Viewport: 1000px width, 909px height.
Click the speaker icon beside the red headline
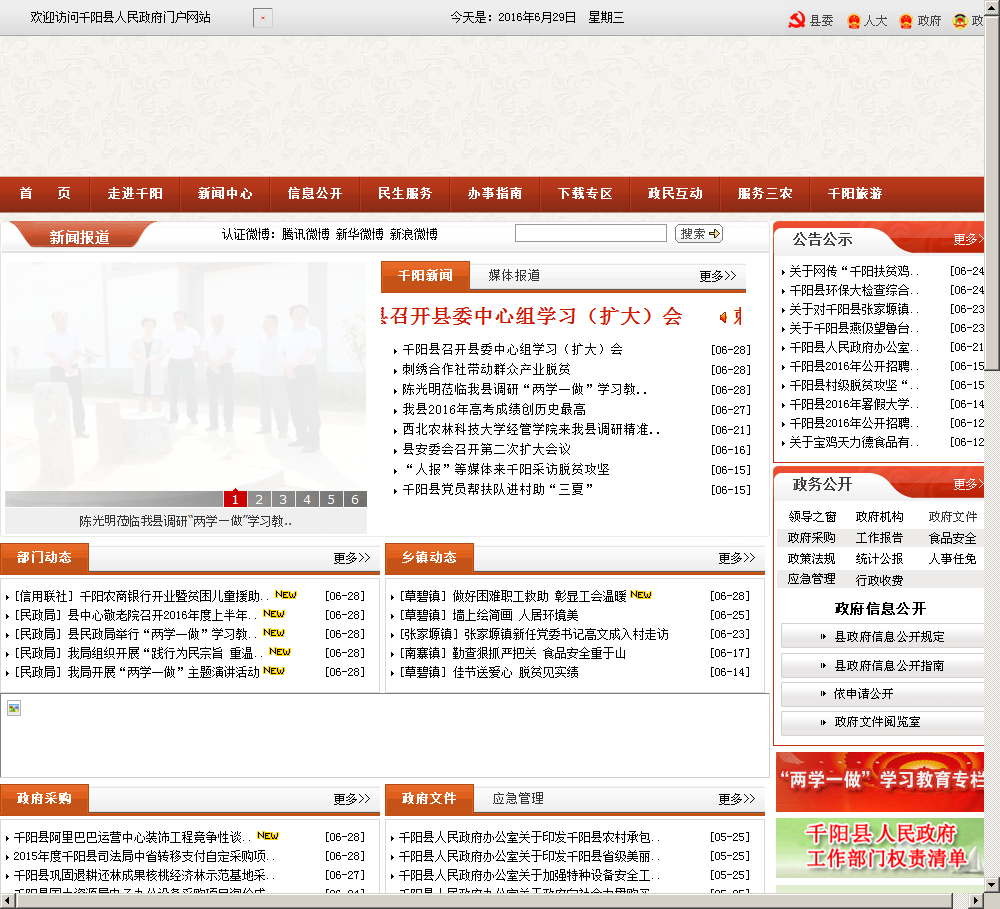pos(723,317)
